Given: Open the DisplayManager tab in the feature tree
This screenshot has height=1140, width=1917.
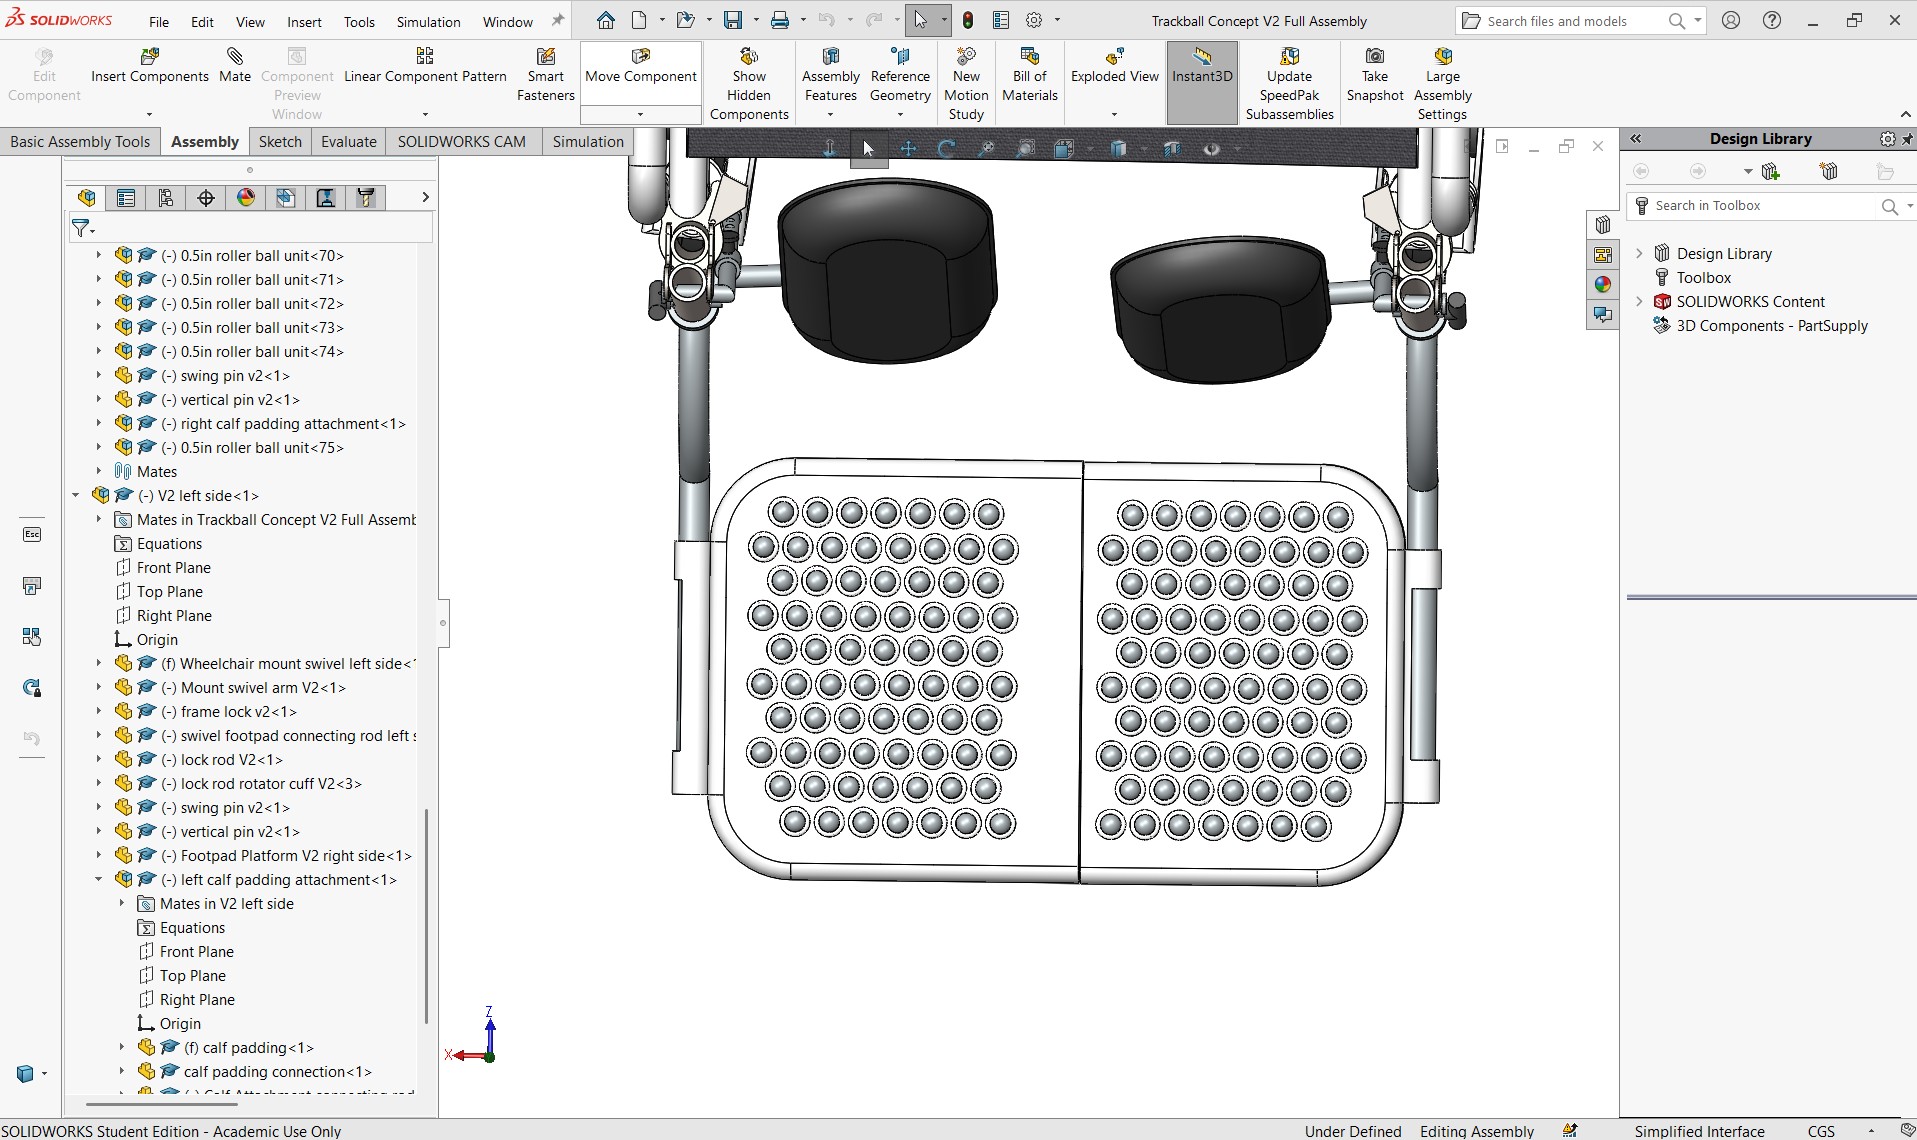Looking at the screenshot, I should pyautogui.click(x=246, y=198).
